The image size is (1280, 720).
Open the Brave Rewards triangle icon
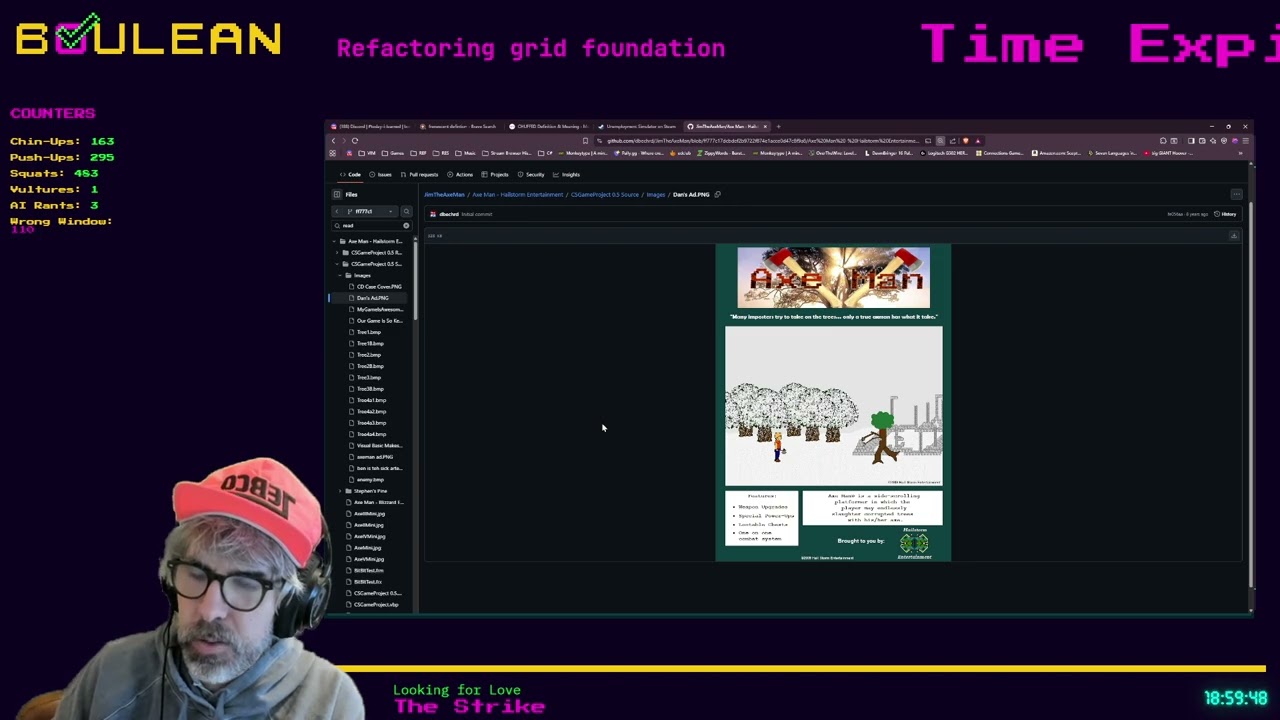tap(977, 141)
